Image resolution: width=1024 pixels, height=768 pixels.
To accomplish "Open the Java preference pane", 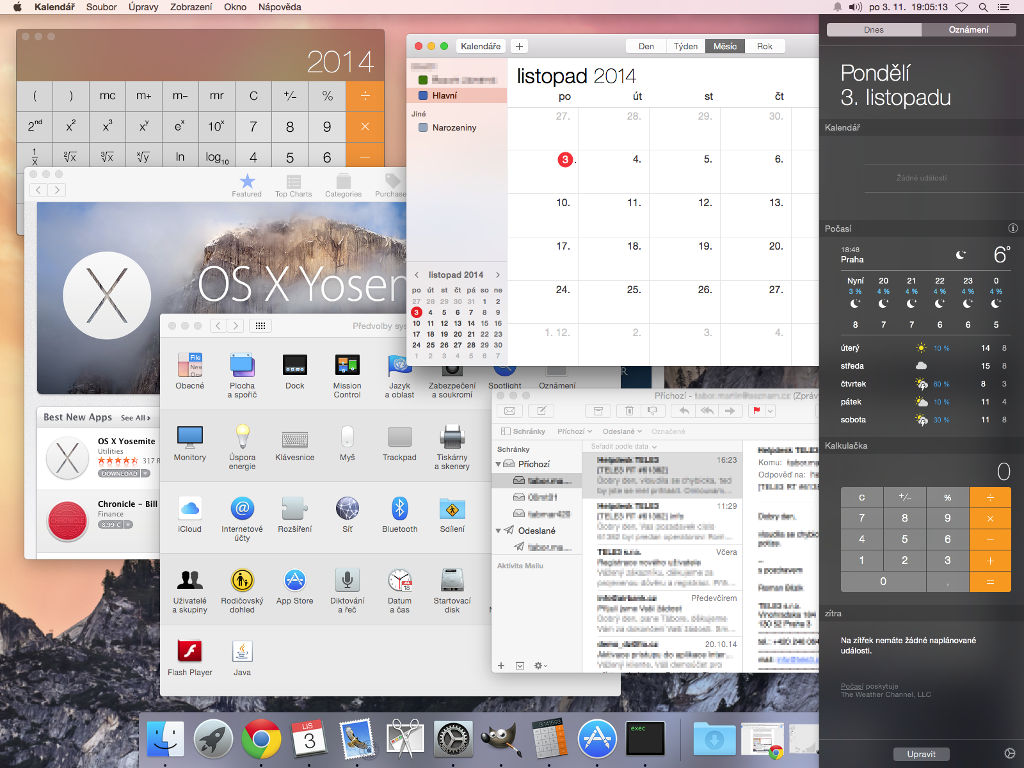I will (x=242, y=658).
